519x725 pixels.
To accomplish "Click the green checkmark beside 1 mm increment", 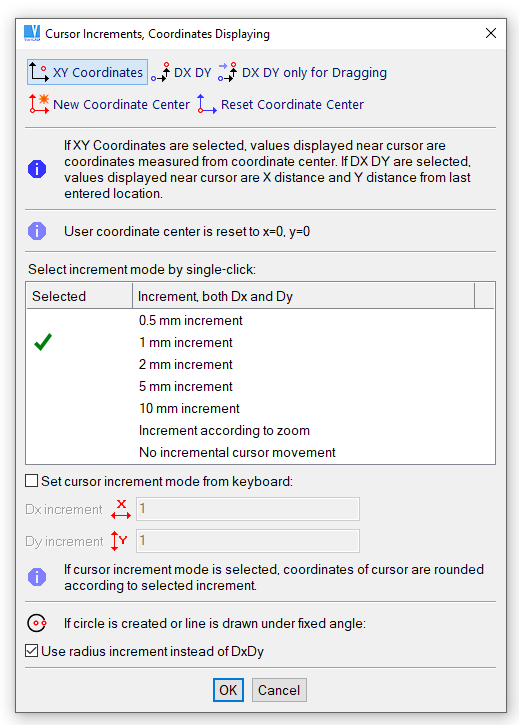I will [43, 342].
